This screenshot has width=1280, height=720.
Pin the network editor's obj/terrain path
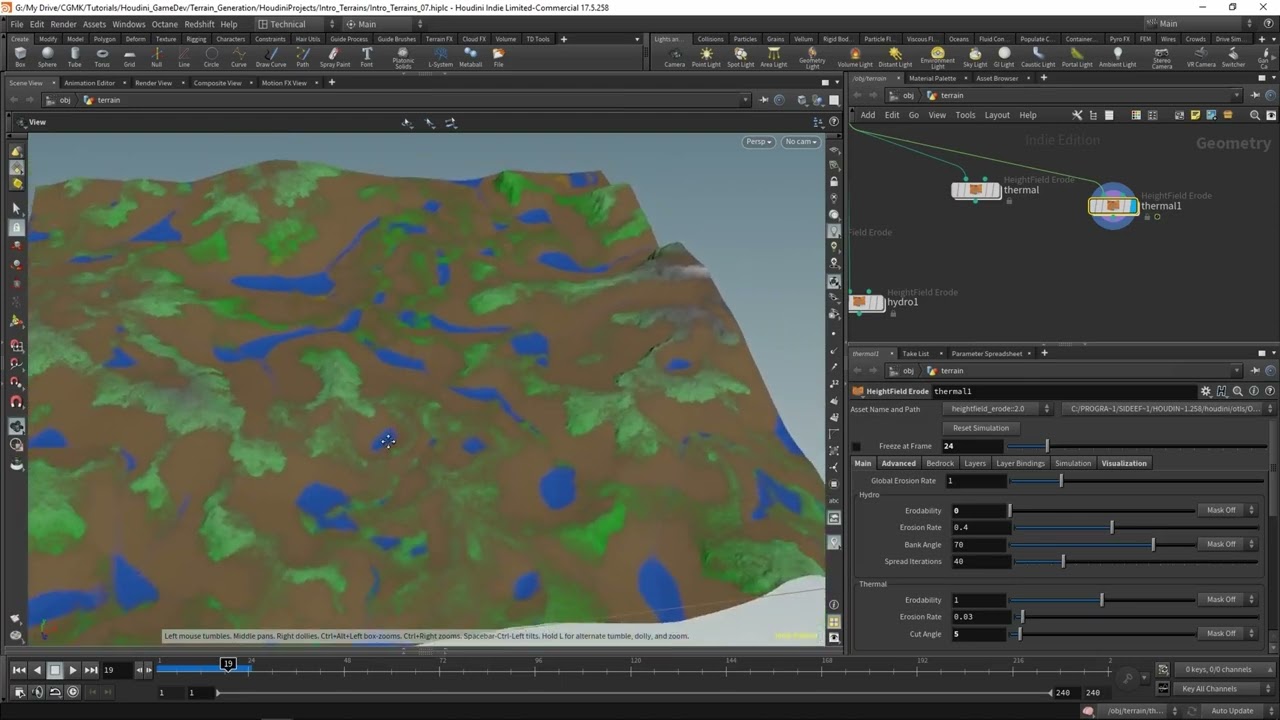tap(1255, 96)
